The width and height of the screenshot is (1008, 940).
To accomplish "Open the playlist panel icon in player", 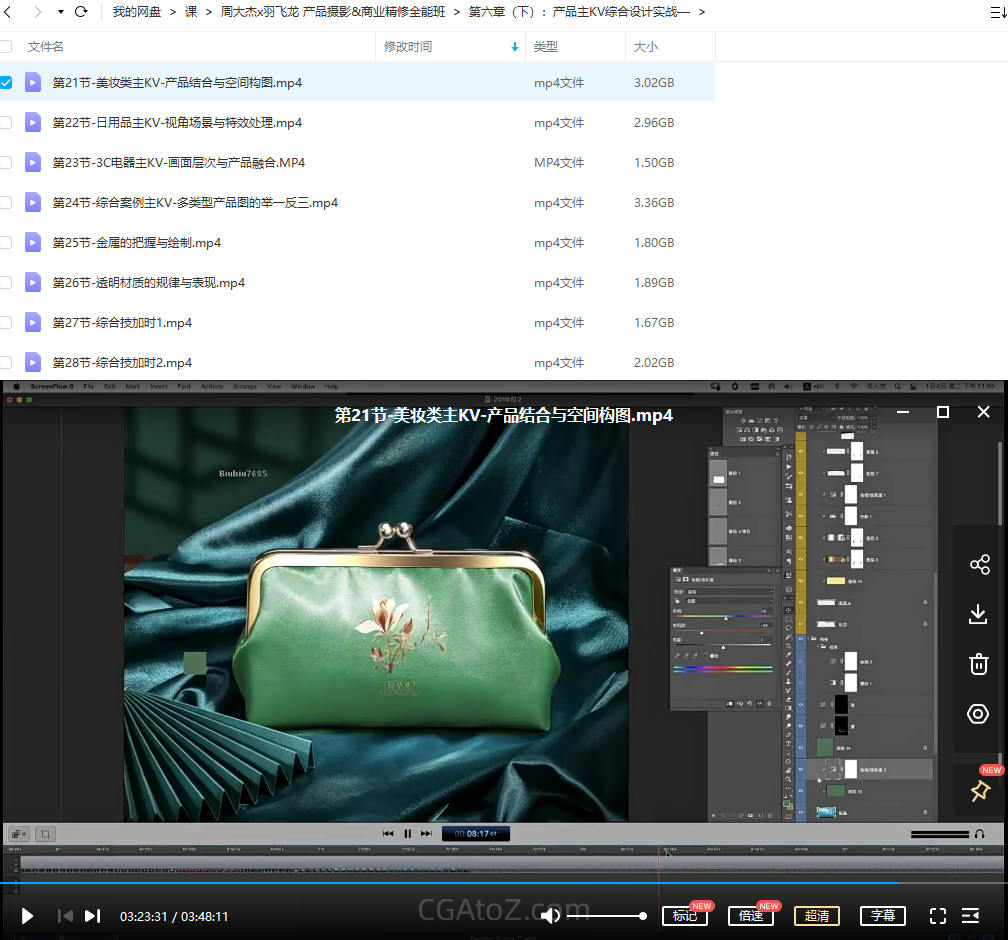I will 970,915.
